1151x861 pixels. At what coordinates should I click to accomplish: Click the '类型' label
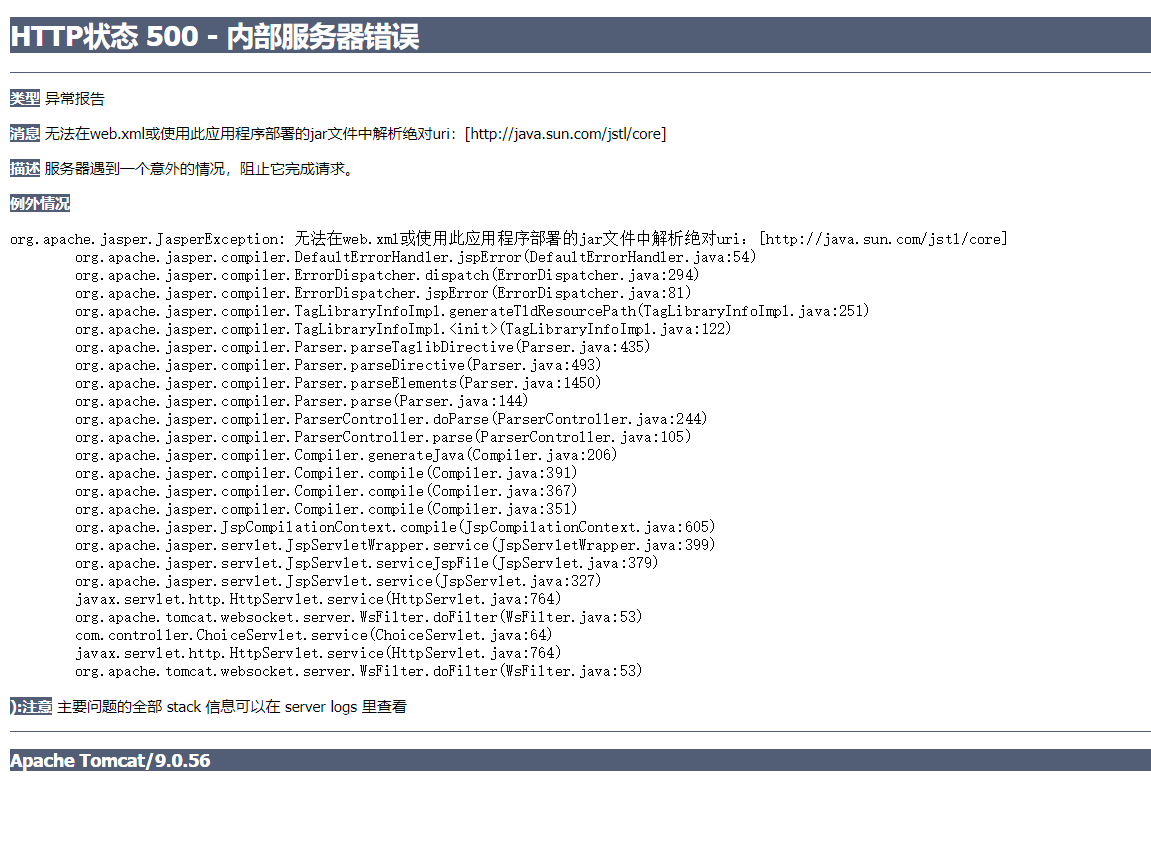click(x=25, y=98)
